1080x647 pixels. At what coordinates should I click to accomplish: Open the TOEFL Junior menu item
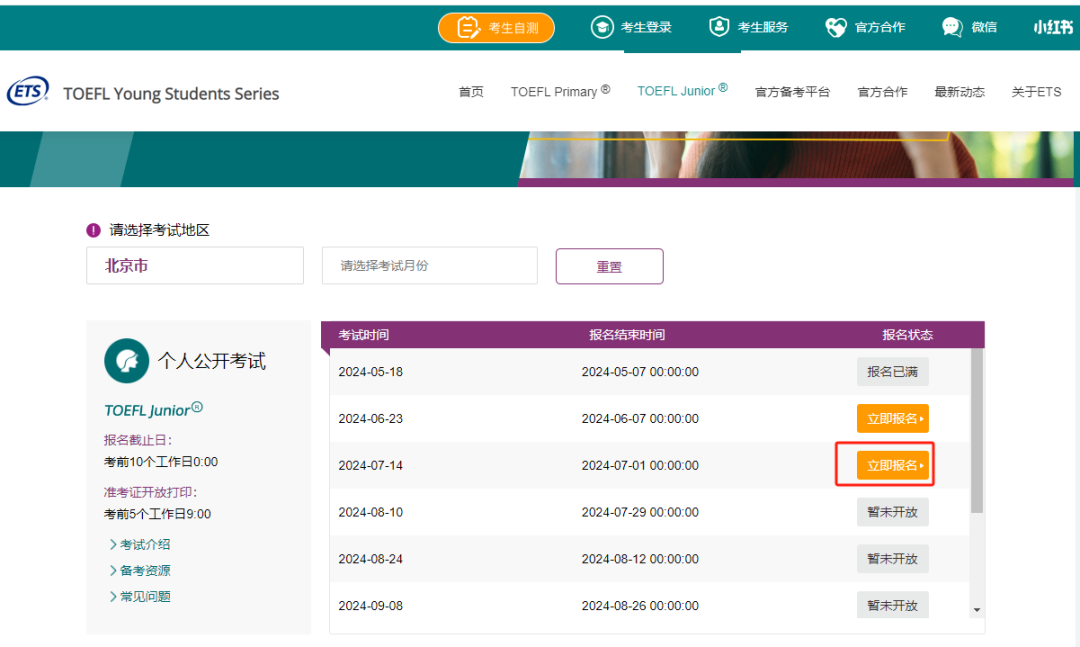pyautogui.click(x=682, y=90)
